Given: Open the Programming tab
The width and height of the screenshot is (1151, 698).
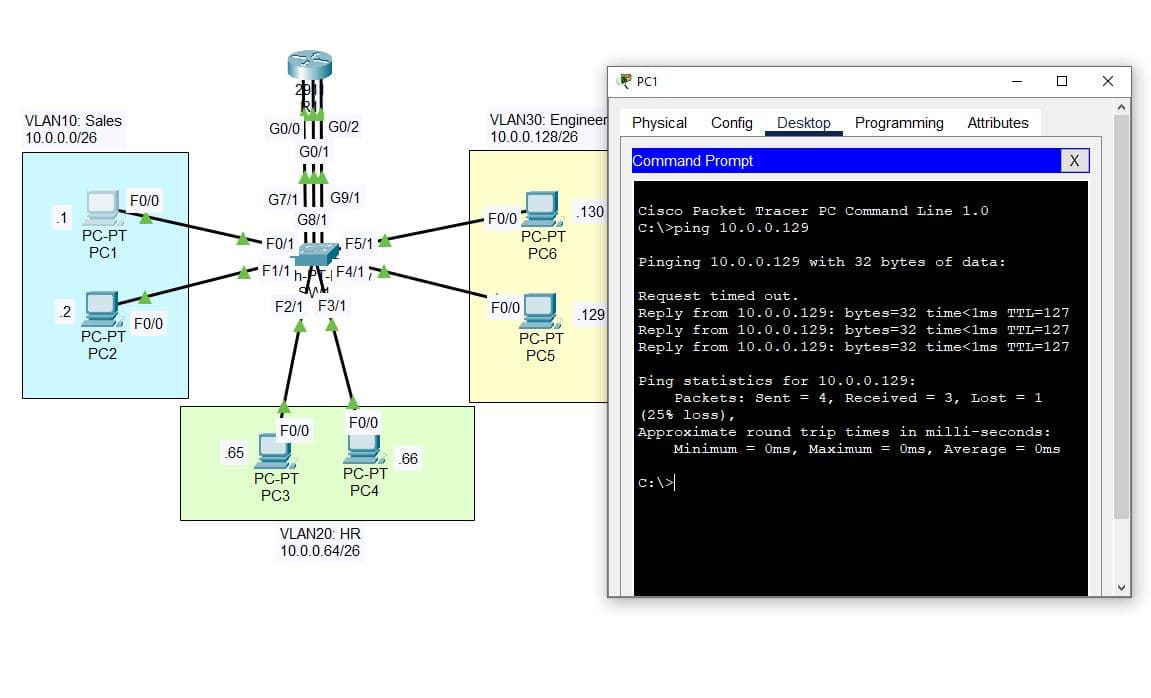Looking at the screenshot, I should (x=898, y=123).
